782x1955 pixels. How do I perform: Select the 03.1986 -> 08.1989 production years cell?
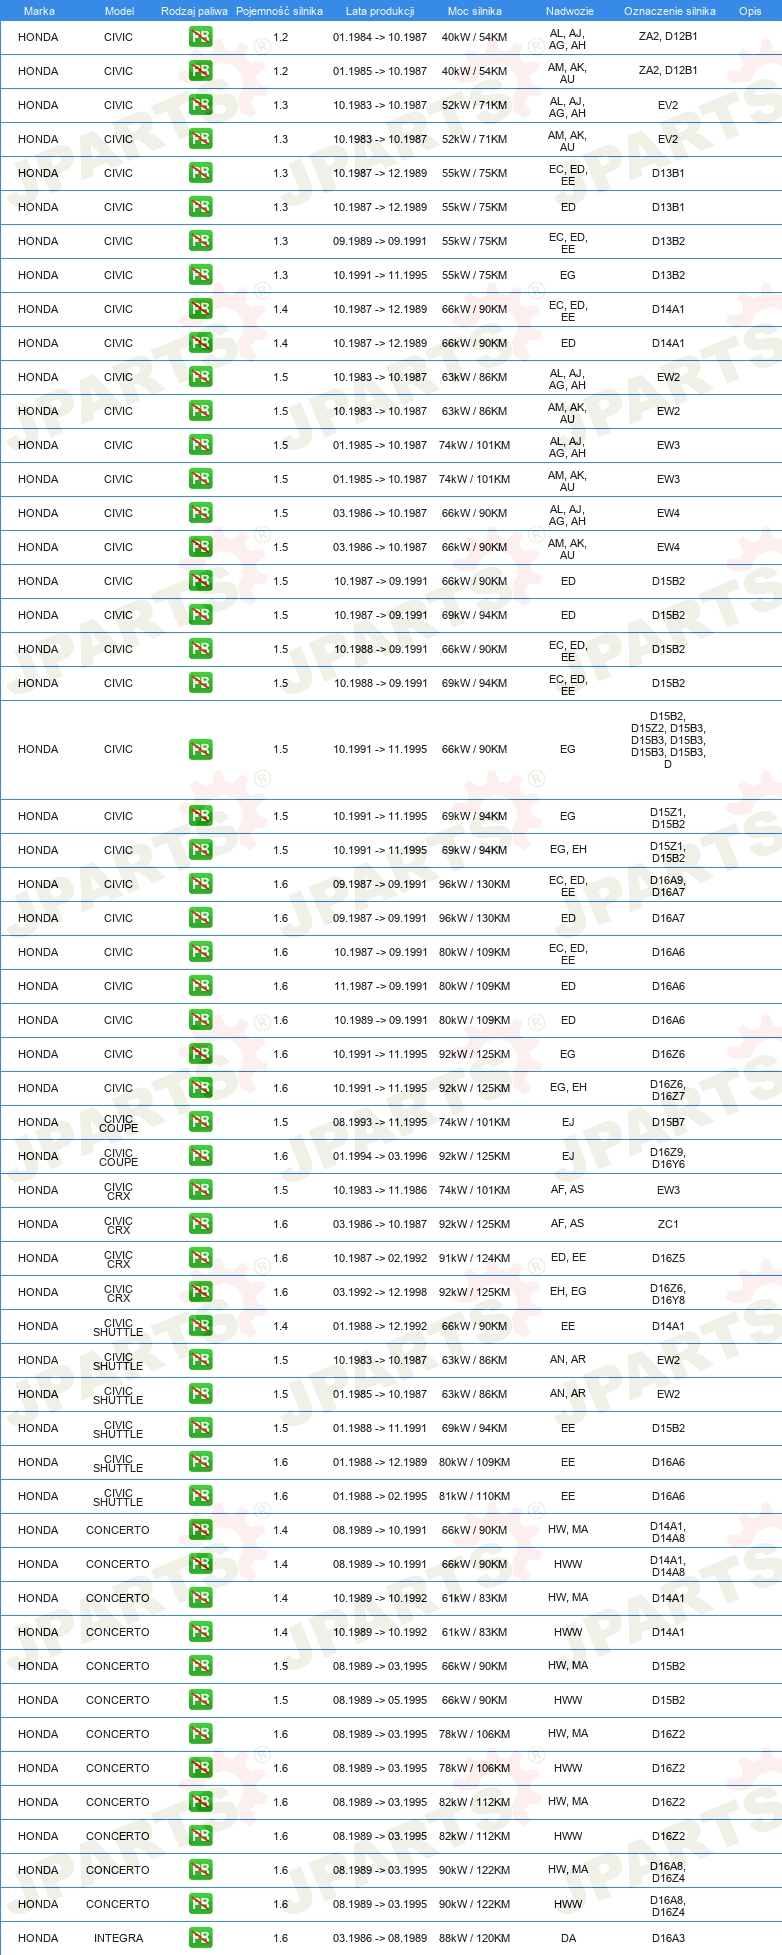tap(380, 1938)
